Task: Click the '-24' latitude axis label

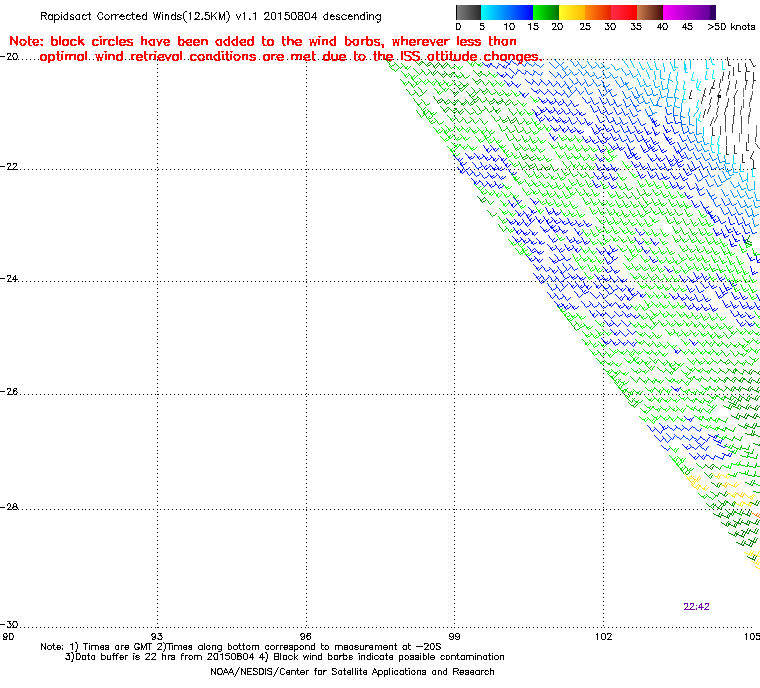Action: coord(9,279)
